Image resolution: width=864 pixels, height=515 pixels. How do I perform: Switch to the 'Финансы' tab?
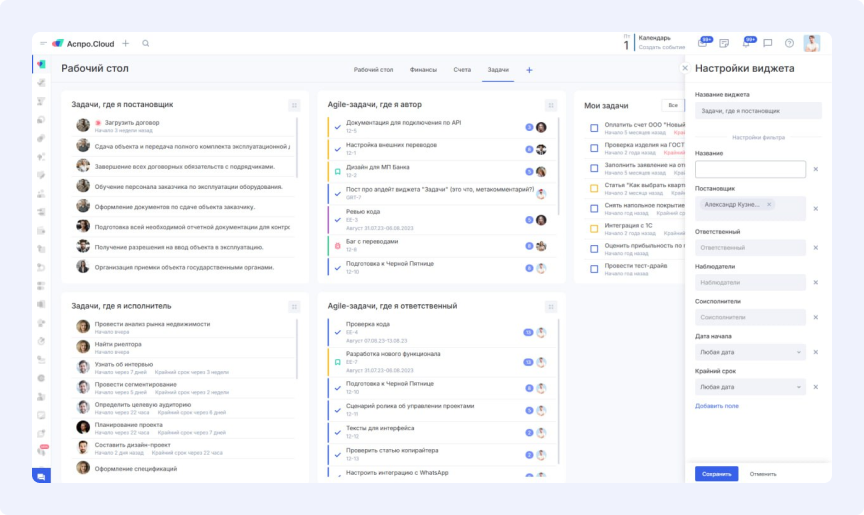423,70
